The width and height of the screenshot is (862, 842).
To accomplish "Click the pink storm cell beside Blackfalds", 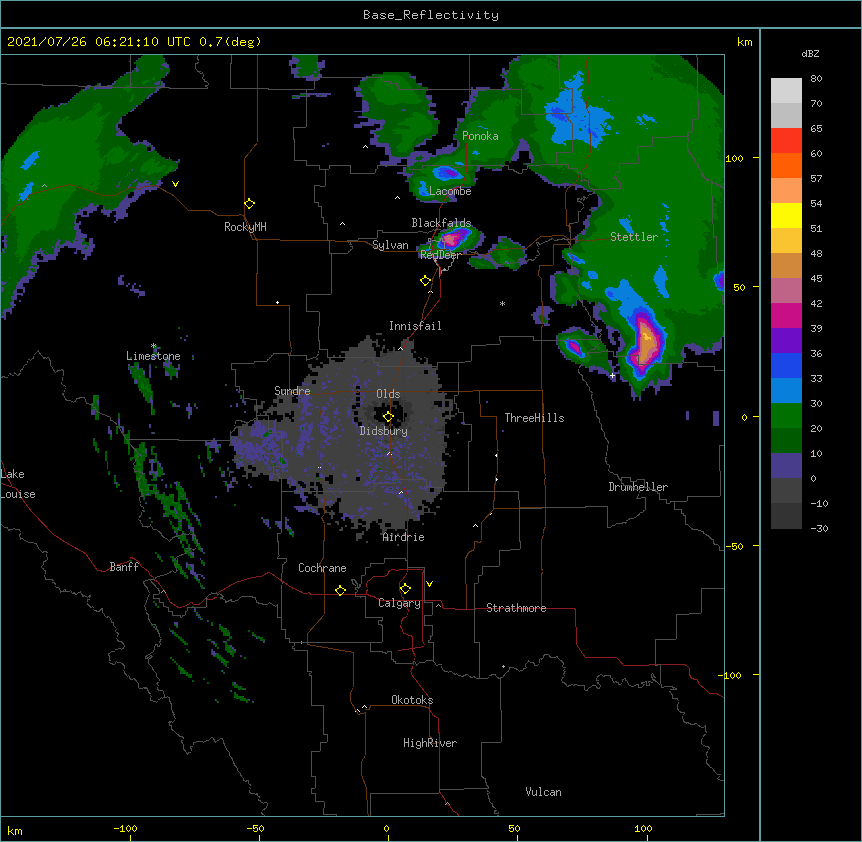I will 453,239.
